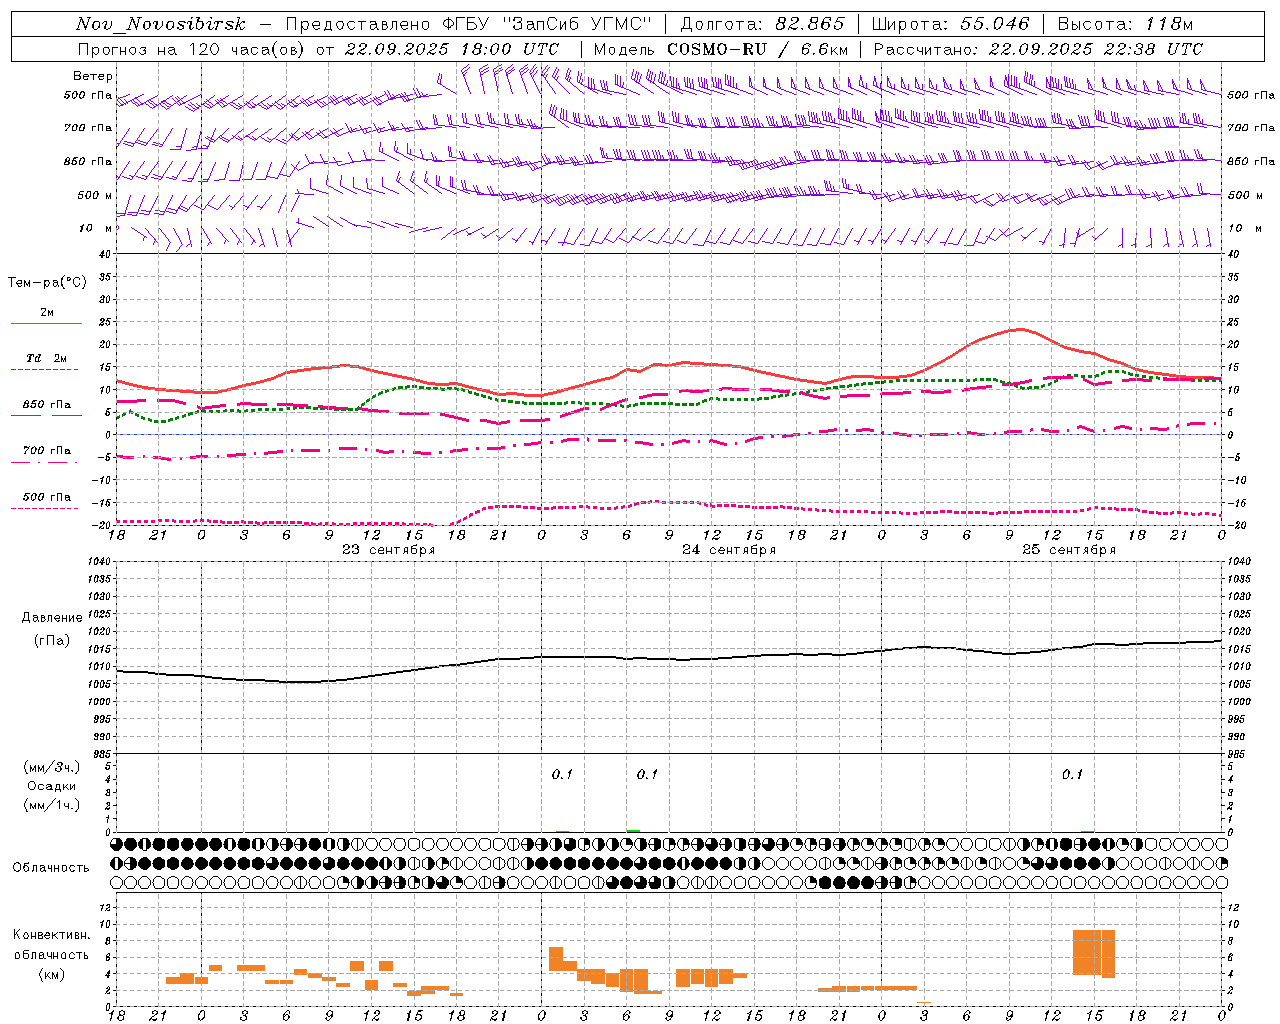The image size is (1280, 1024).
Task: Click the 500 гПа temperature legend entry
Action: (x=46, y=497)
